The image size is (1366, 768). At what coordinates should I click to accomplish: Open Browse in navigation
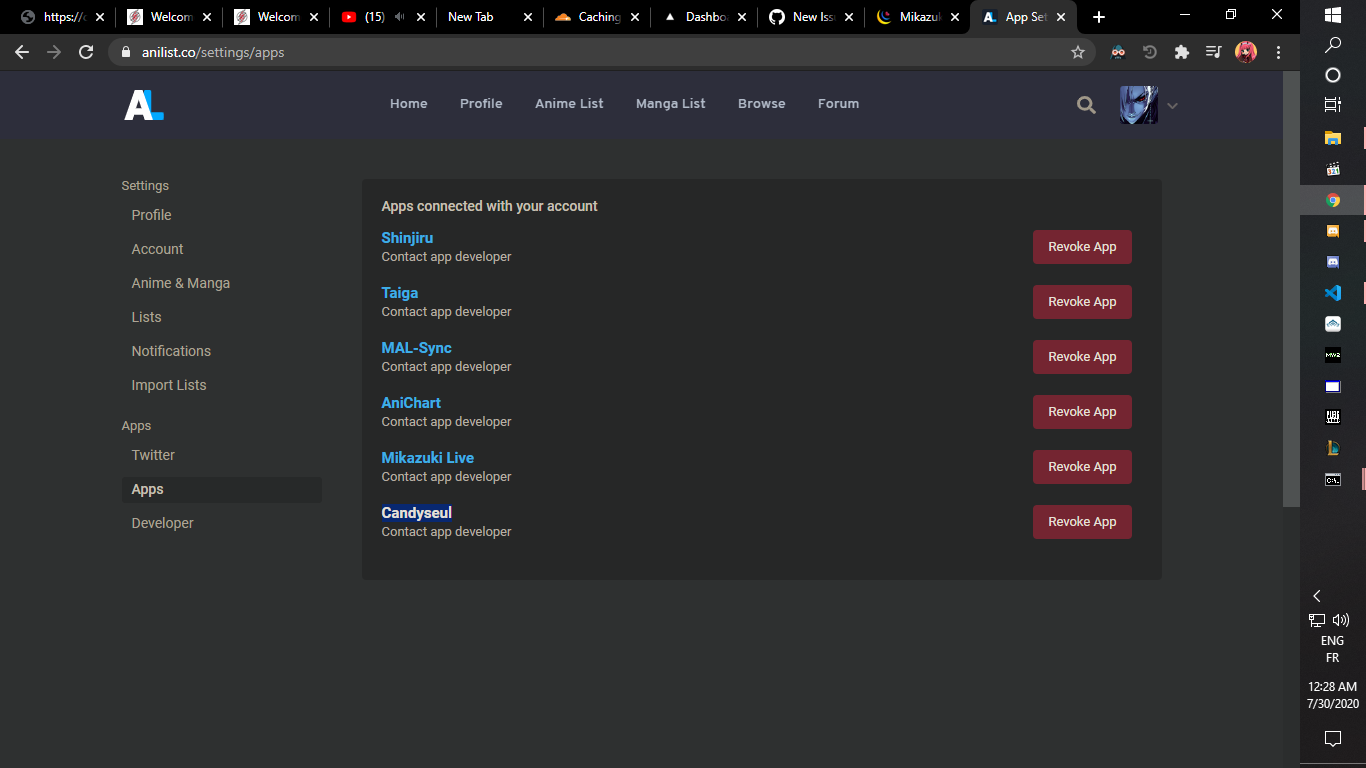[762, 104]
